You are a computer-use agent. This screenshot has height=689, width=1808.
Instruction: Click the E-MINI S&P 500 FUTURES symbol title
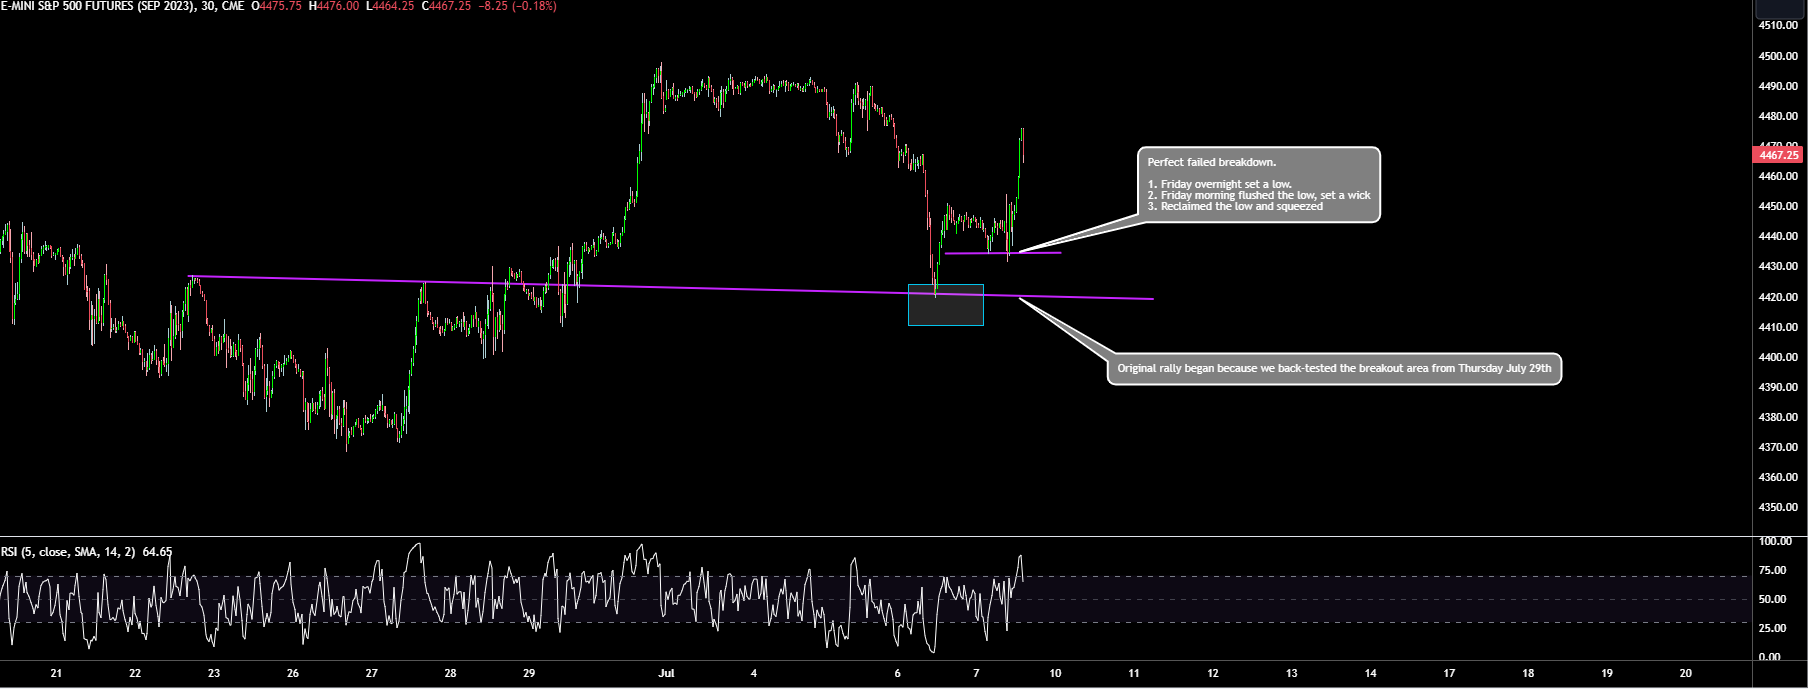click(97, 6)
